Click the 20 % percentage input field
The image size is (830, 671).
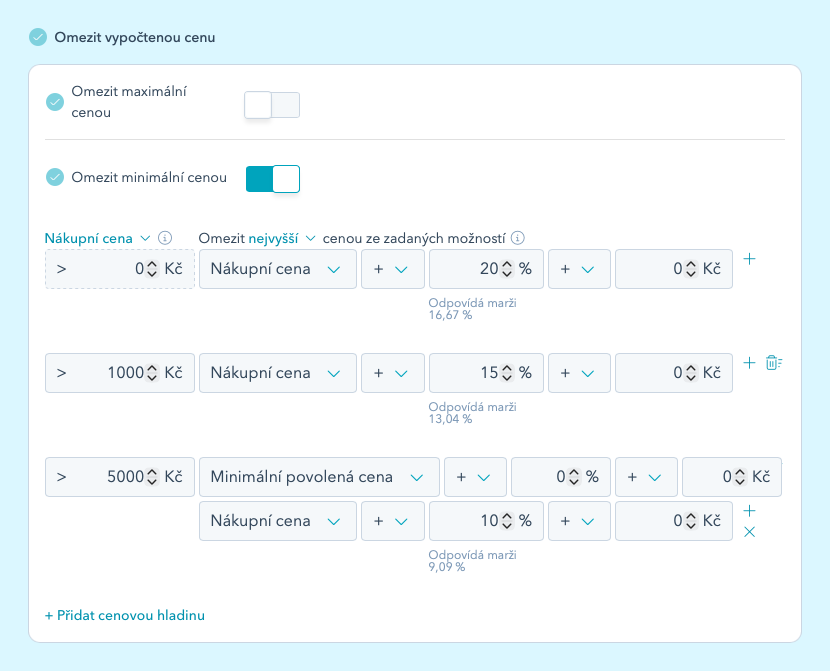click(x=486, y=269)
